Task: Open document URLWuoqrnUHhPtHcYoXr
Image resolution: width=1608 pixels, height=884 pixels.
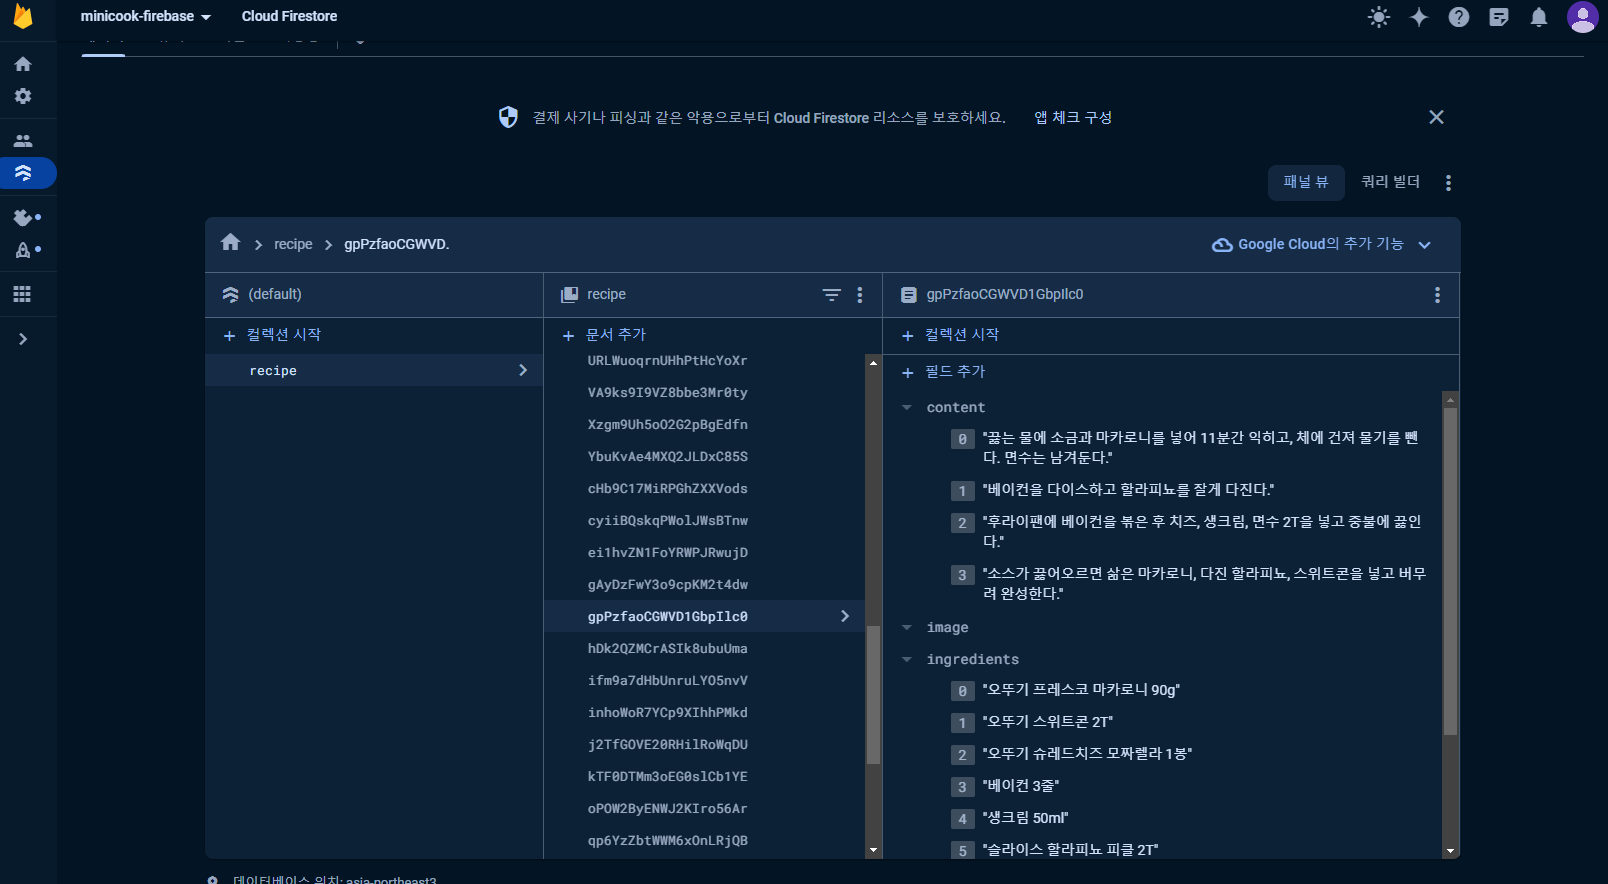Action: [x=667, y=360]
